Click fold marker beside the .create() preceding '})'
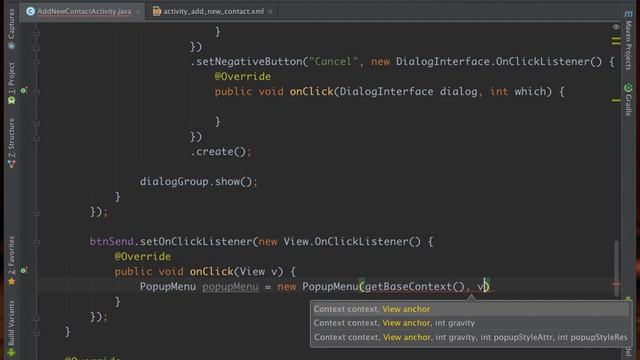640x360 pixels. 37,138
